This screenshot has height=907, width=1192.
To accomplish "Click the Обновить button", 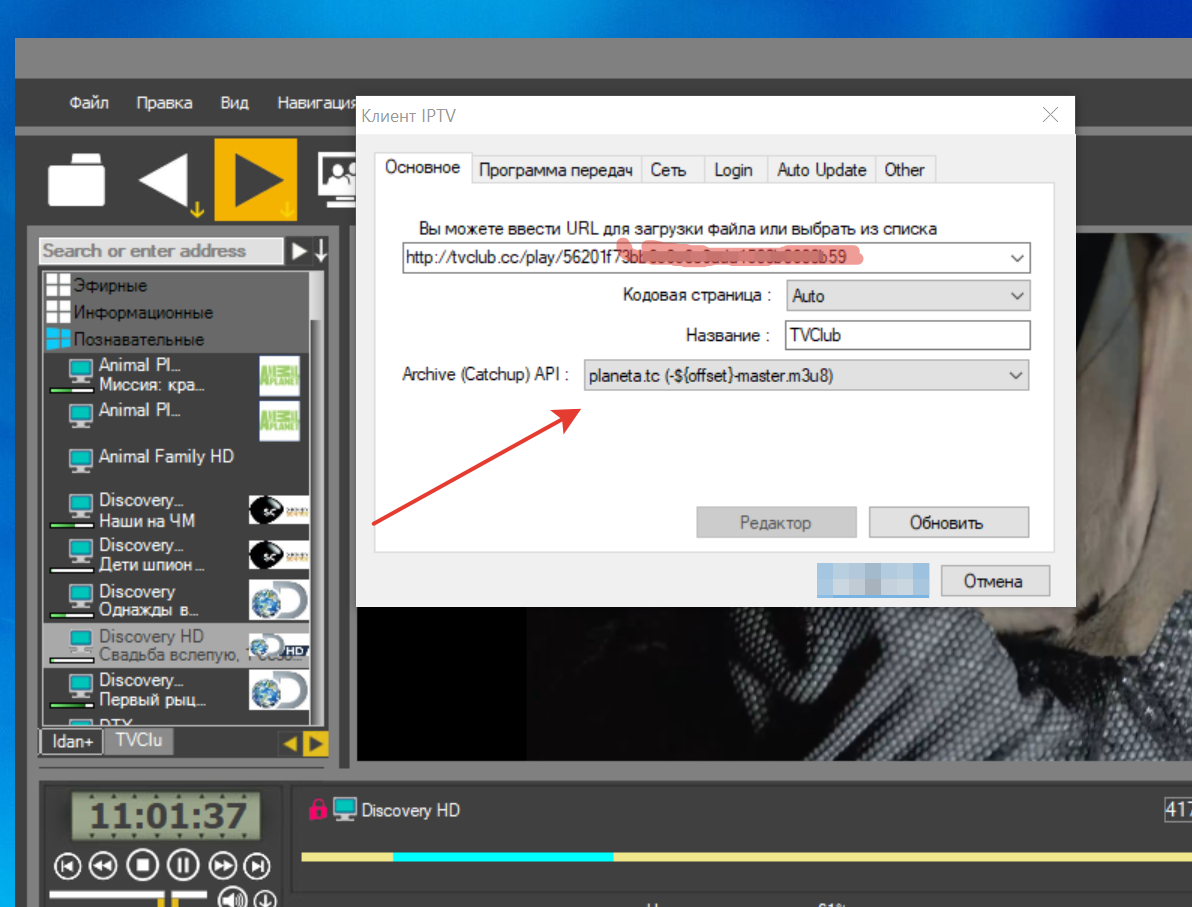I will [949, 522].
